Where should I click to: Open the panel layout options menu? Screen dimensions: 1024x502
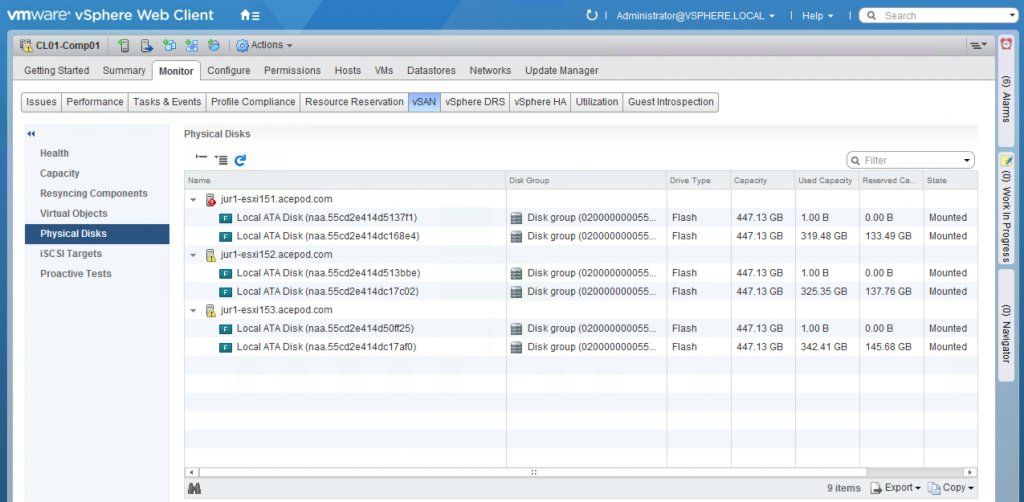[978, 45]
